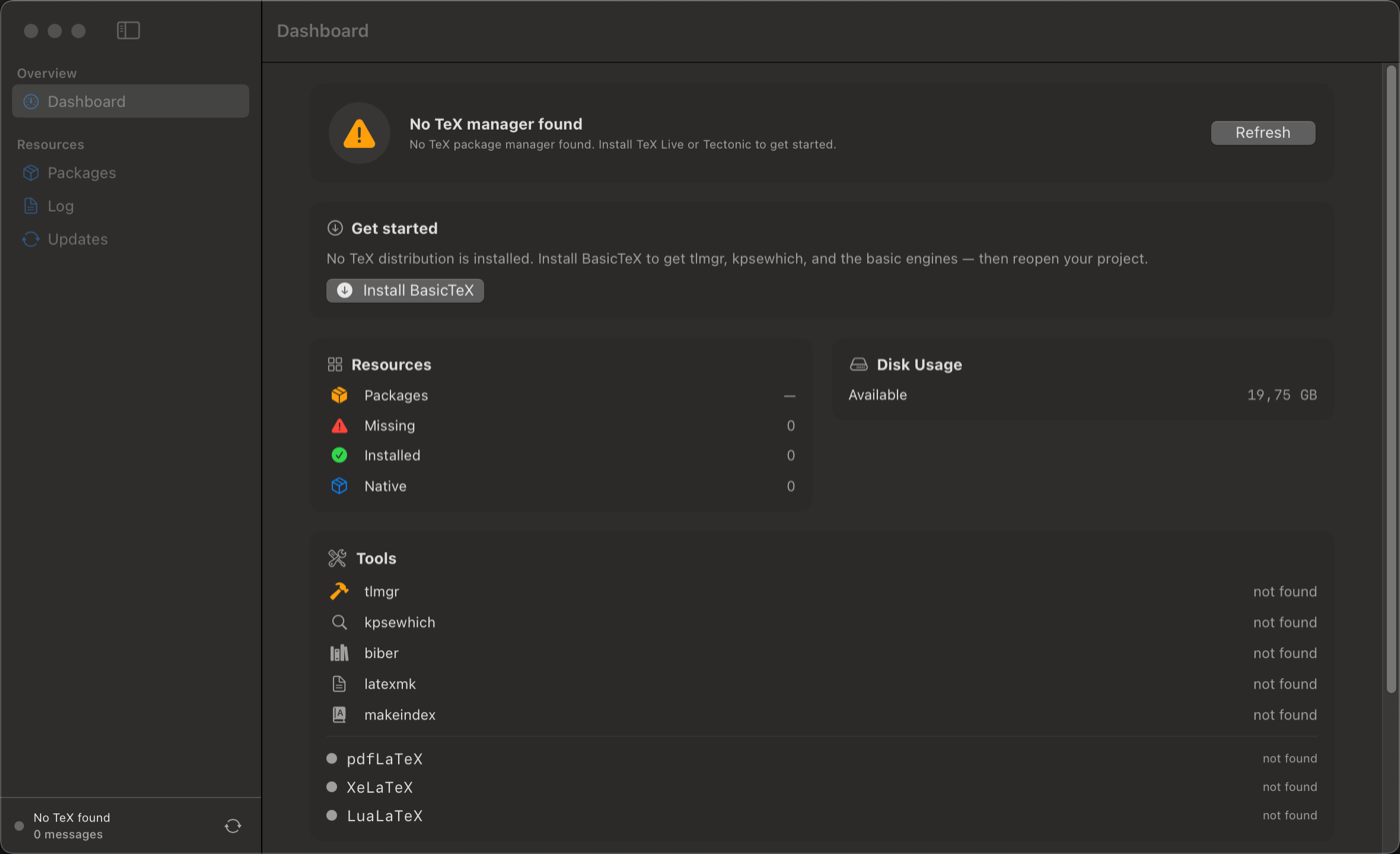Click the red Missing warning icon
This screenshot has width=1400, height=854.
(x=339, y=425)
